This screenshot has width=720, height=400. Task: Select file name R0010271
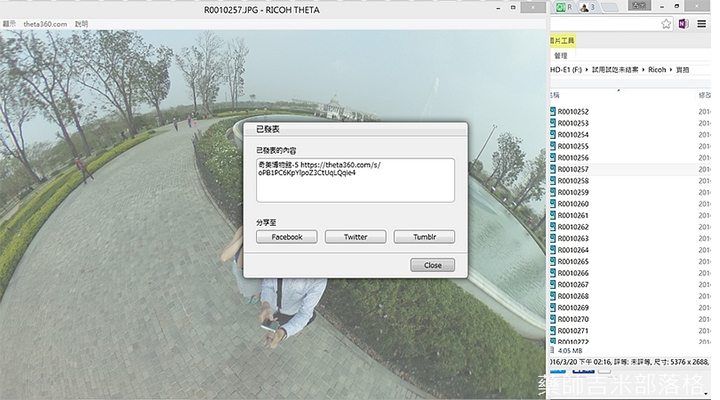click(573, 331)
